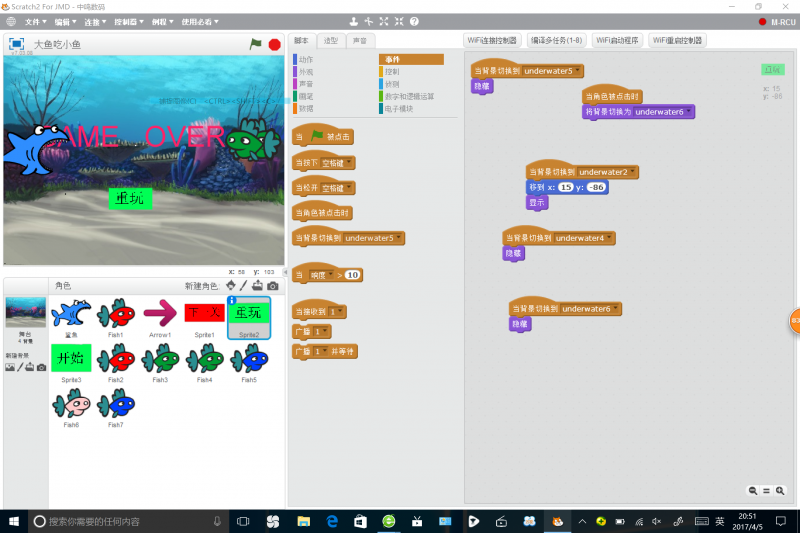Open the 文件 menu
Viewport: 800px width, 533px height.
tap(35, 22)
